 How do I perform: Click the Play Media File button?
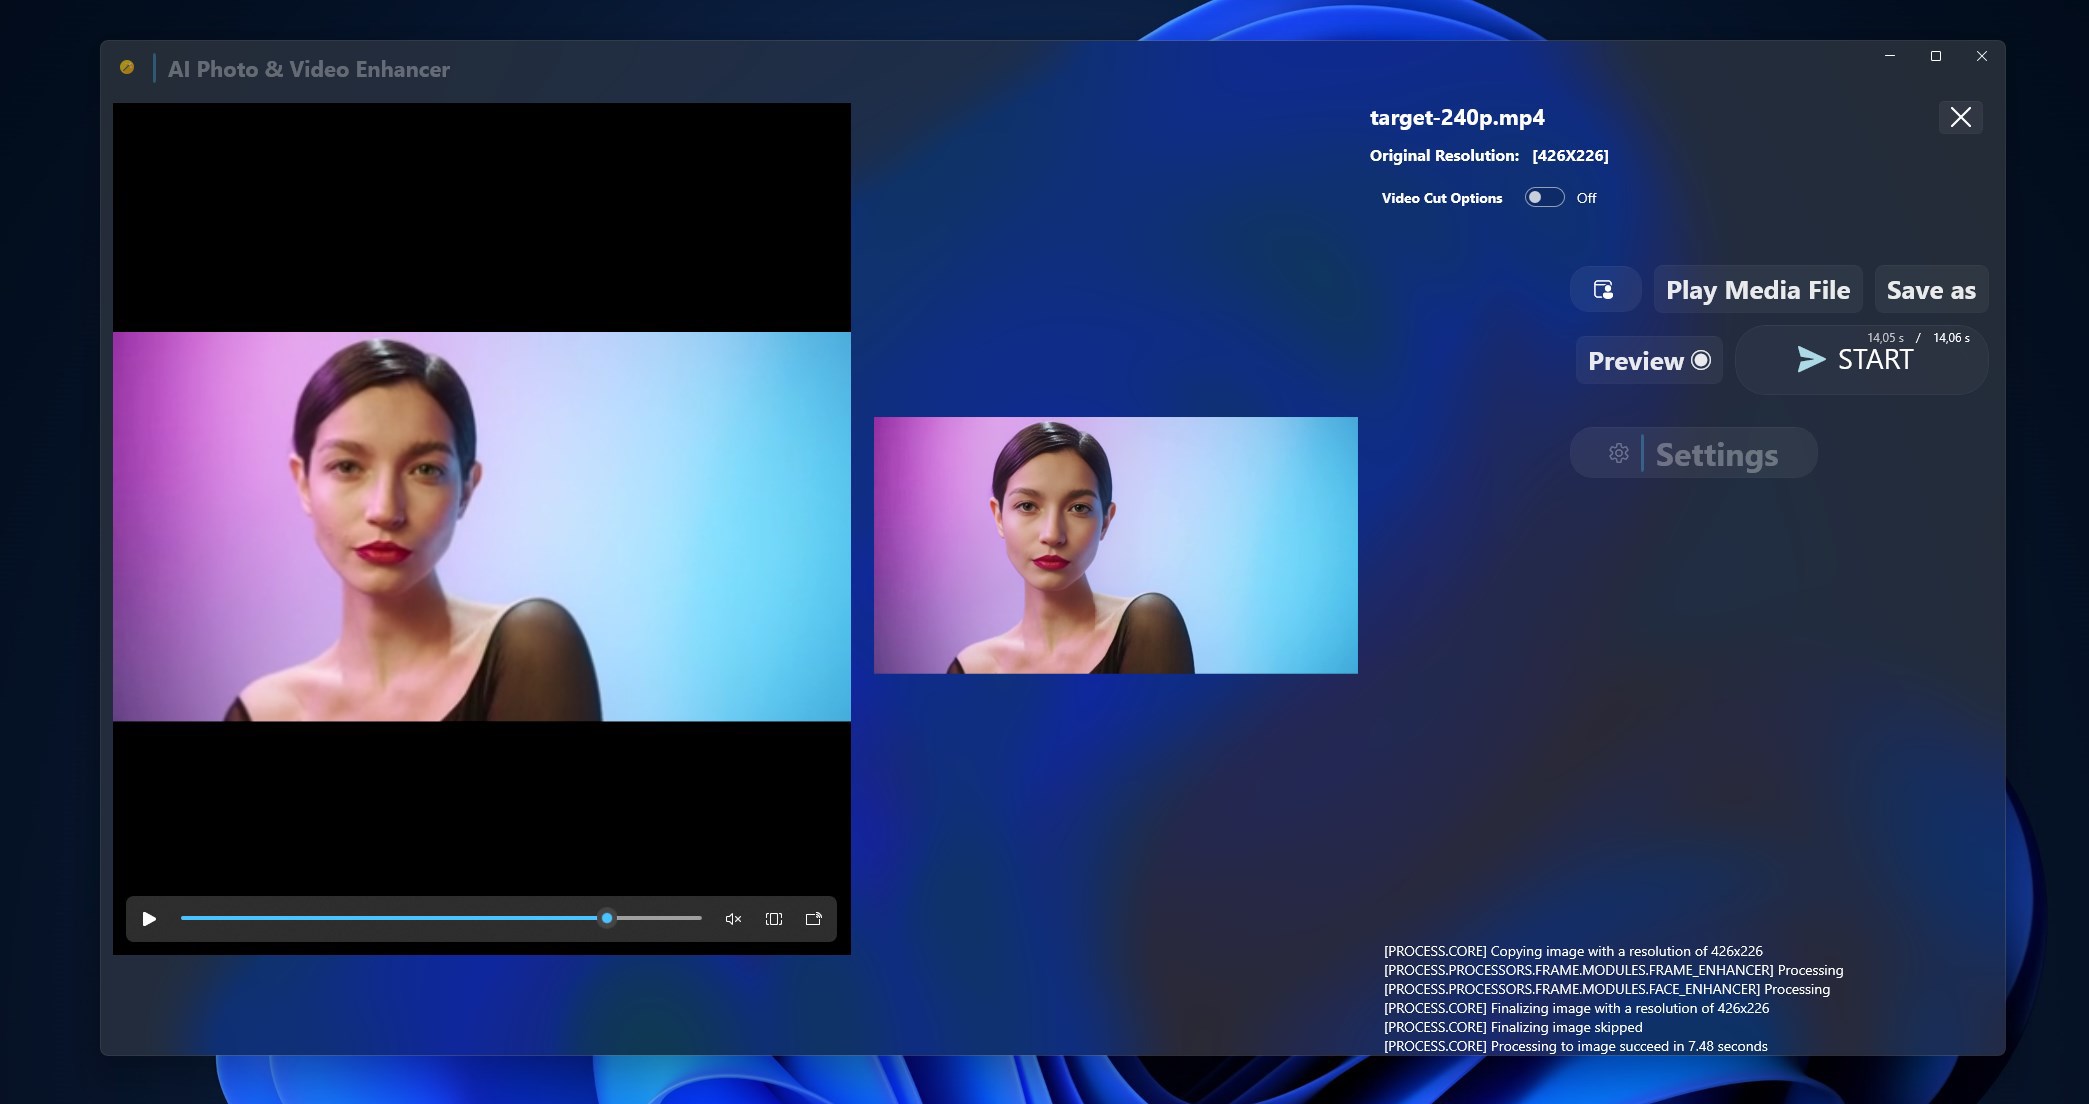click(x=1757, y=289)
